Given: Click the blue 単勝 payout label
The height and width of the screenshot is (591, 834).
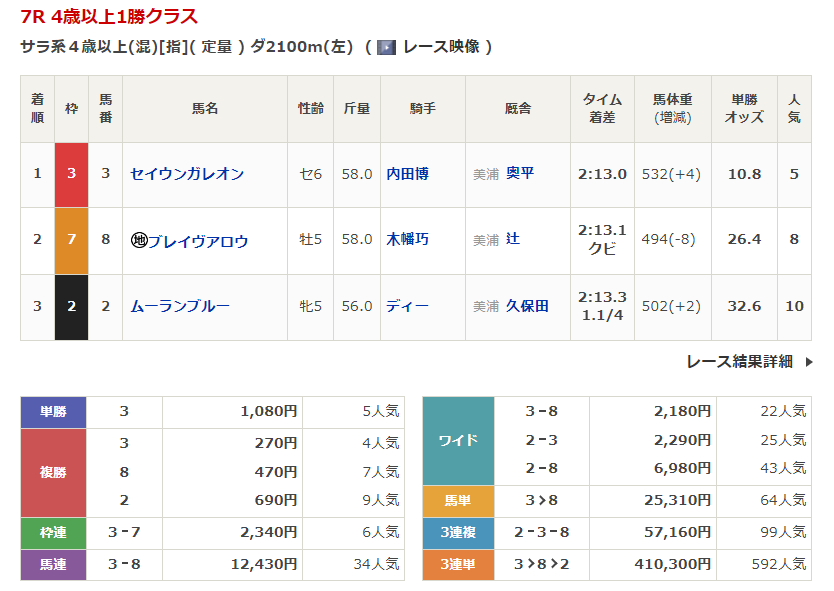Looking at the screenshot, I should tap(54, 412).
